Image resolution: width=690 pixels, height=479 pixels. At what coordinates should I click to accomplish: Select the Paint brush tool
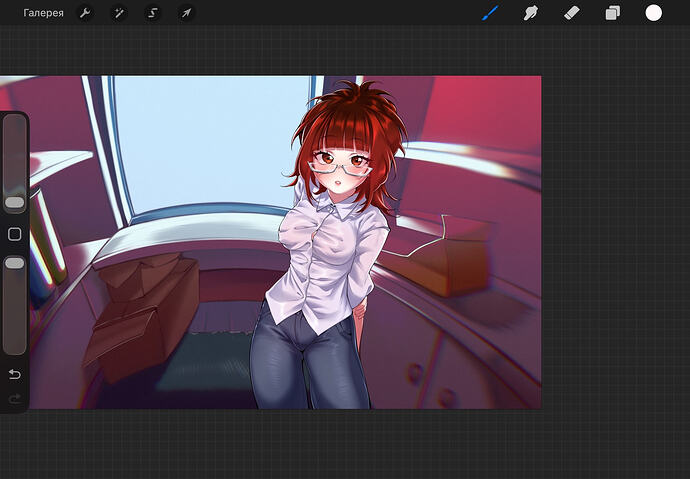click(490, 13)
